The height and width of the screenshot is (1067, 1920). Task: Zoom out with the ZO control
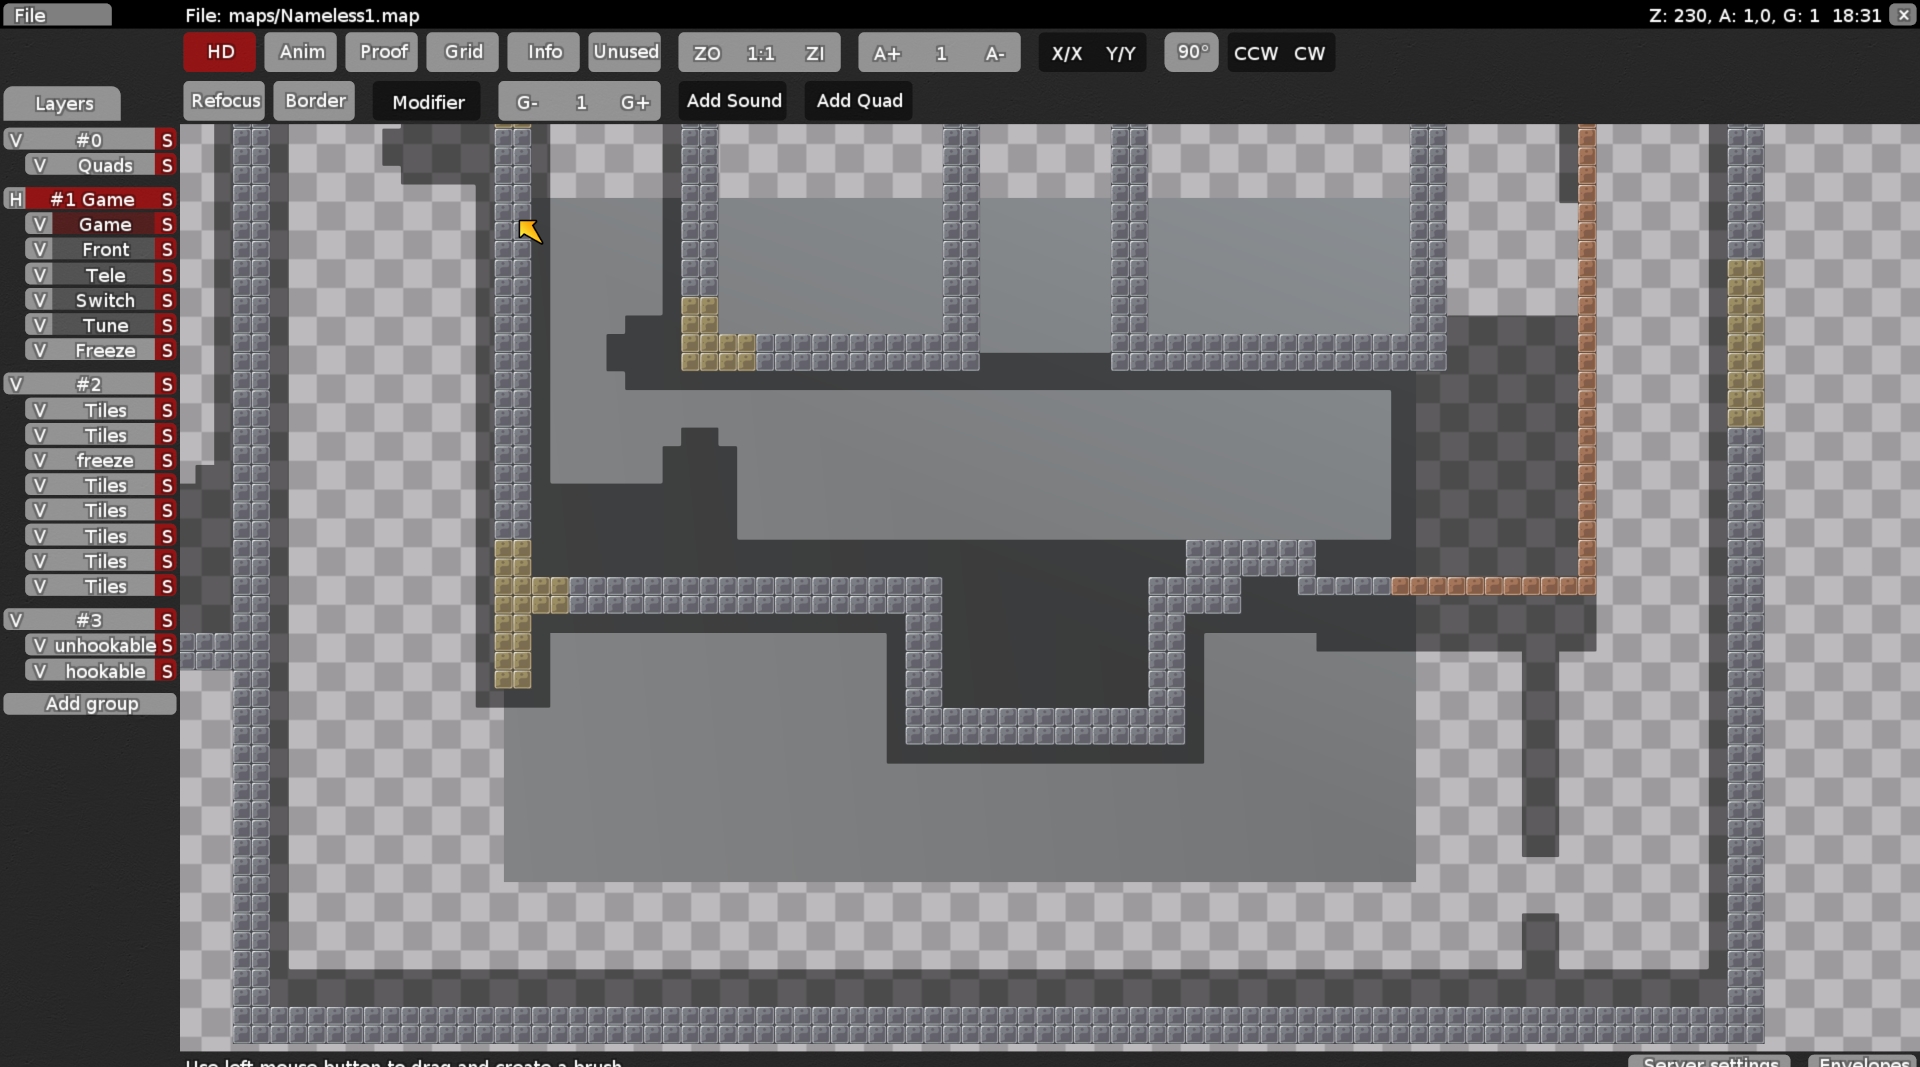click(x=705, y=52)
